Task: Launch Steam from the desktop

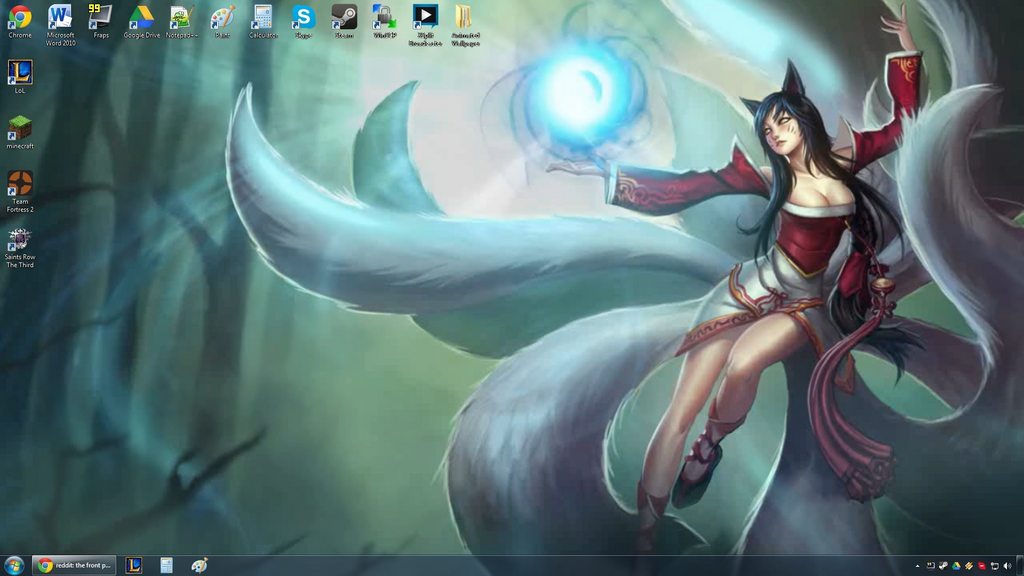Action: (343, 18)
